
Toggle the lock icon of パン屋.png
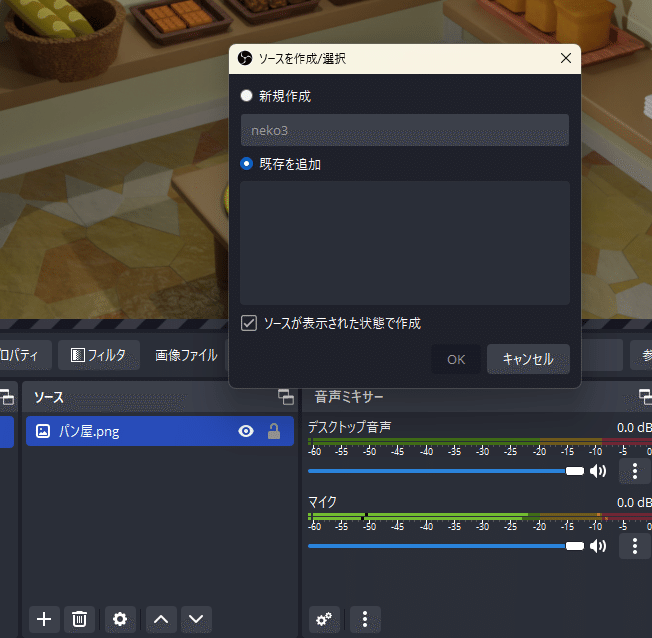(274, 431)
